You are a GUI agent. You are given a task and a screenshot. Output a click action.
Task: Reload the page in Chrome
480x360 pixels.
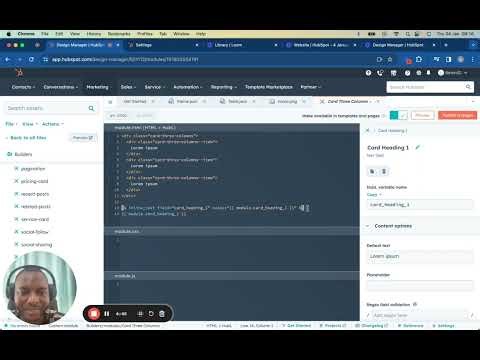click(x=31, y=59)
